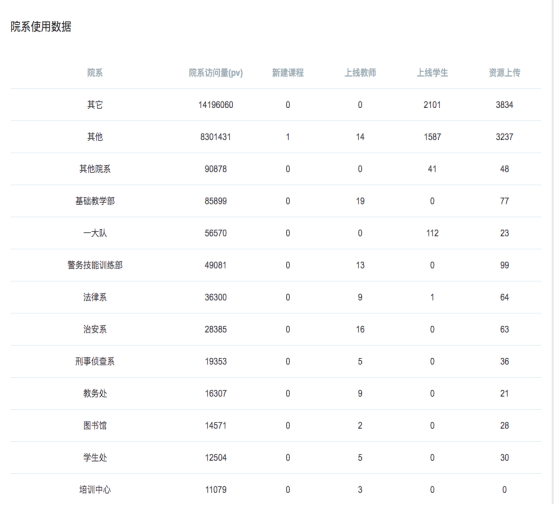Select the 法律系 department row

pyautogui.click(x=276, y=297)
